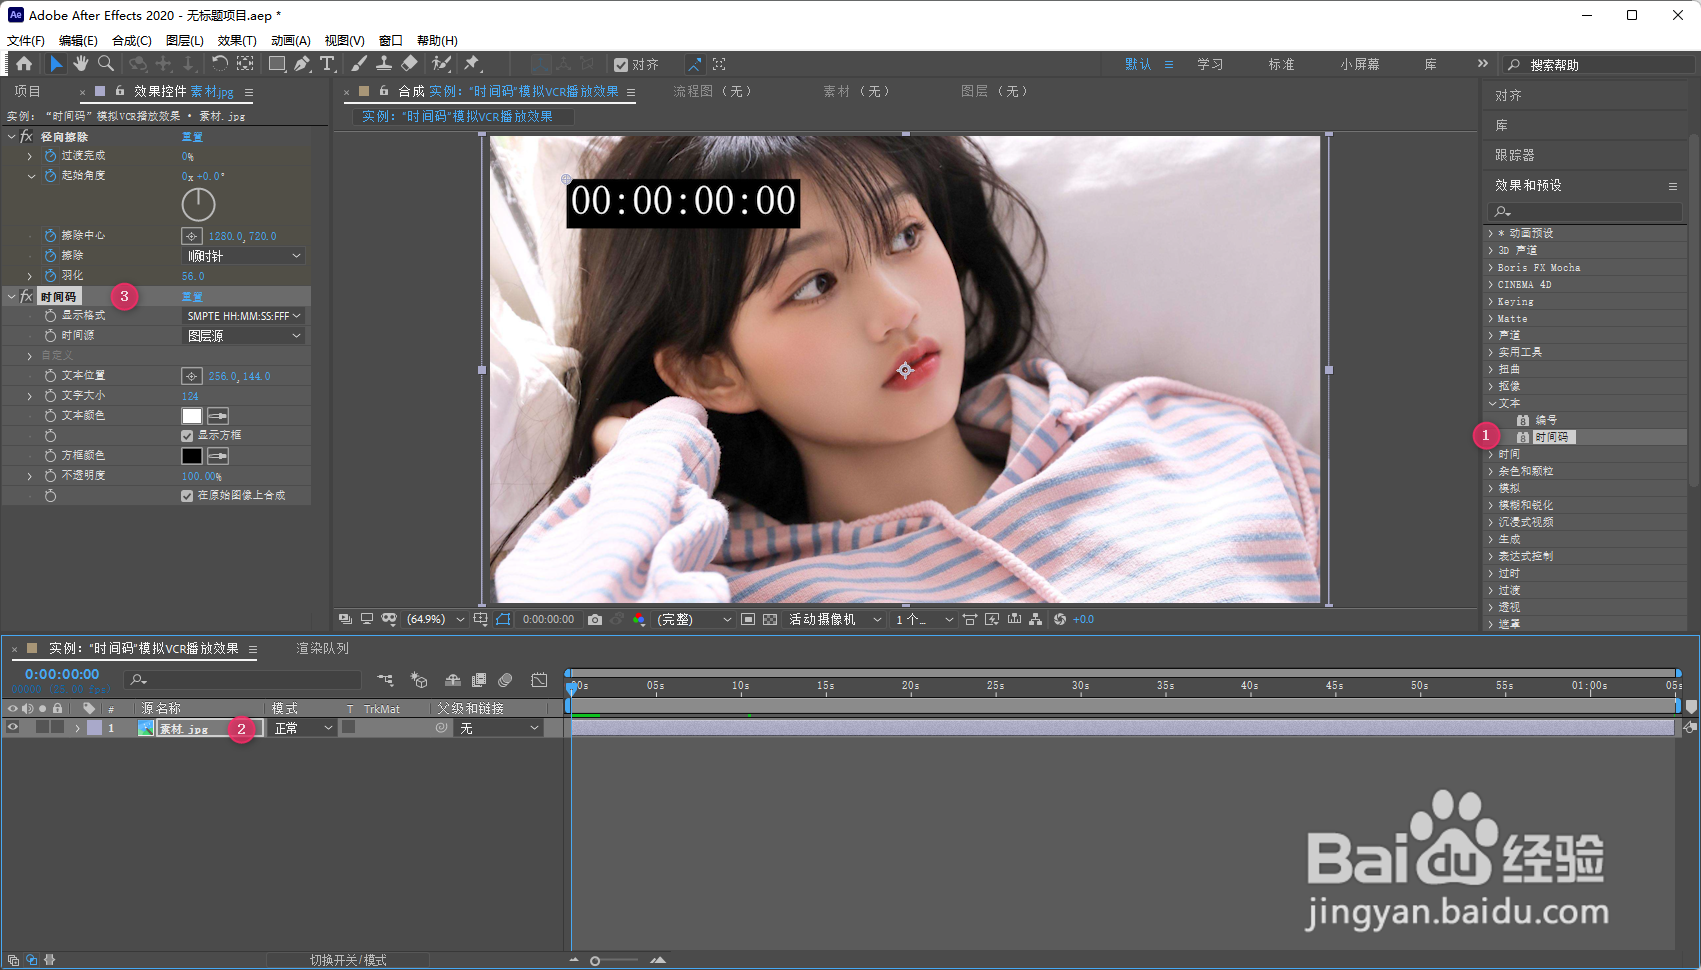Hide the 素材.jpg layer visibility
Screen dimensions: 1701x970
click(13, 727)
